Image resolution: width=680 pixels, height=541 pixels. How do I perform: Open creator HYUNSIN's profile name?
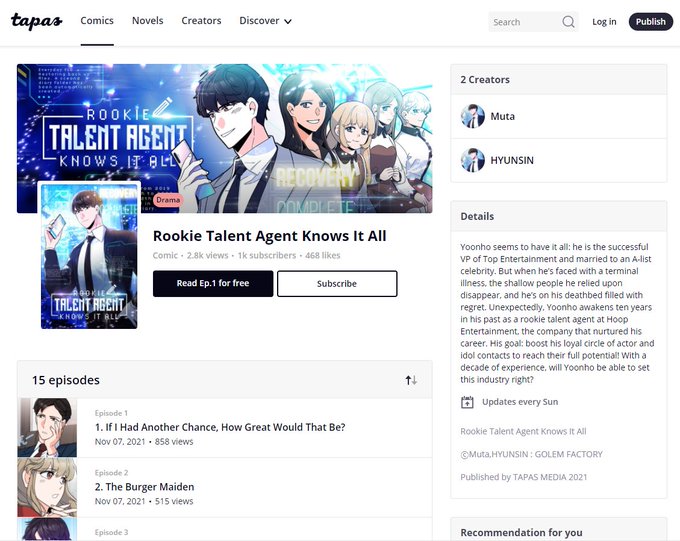(512, 160)
